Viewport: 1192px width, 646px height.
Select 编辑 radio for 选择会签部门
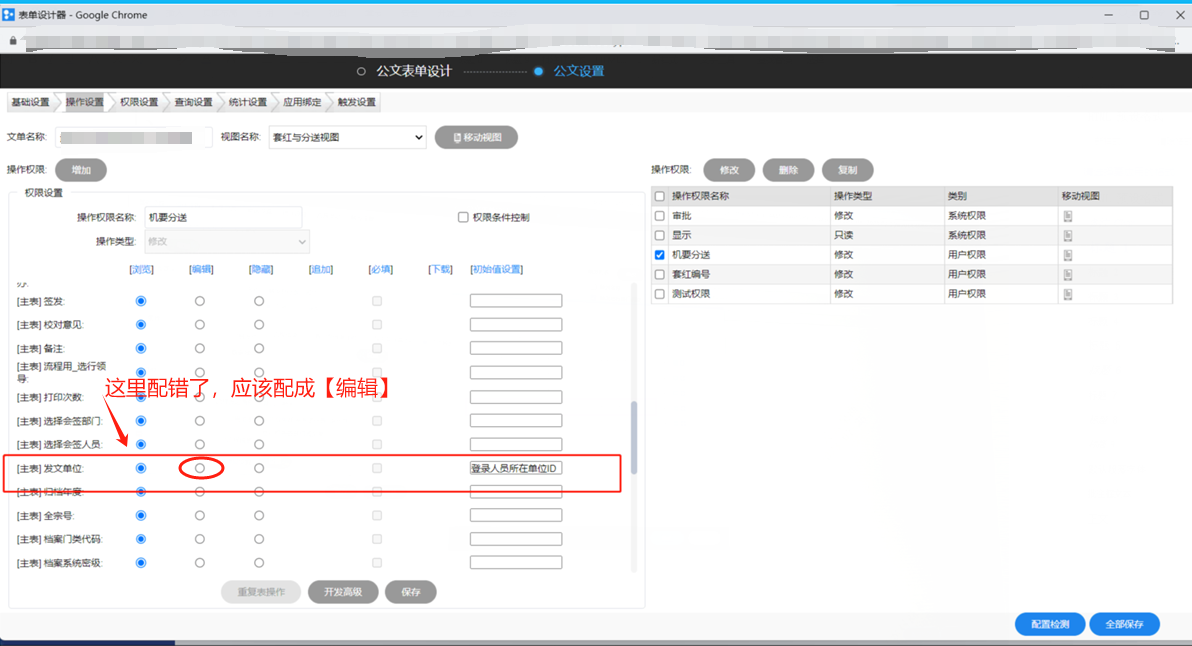(200, 420)
